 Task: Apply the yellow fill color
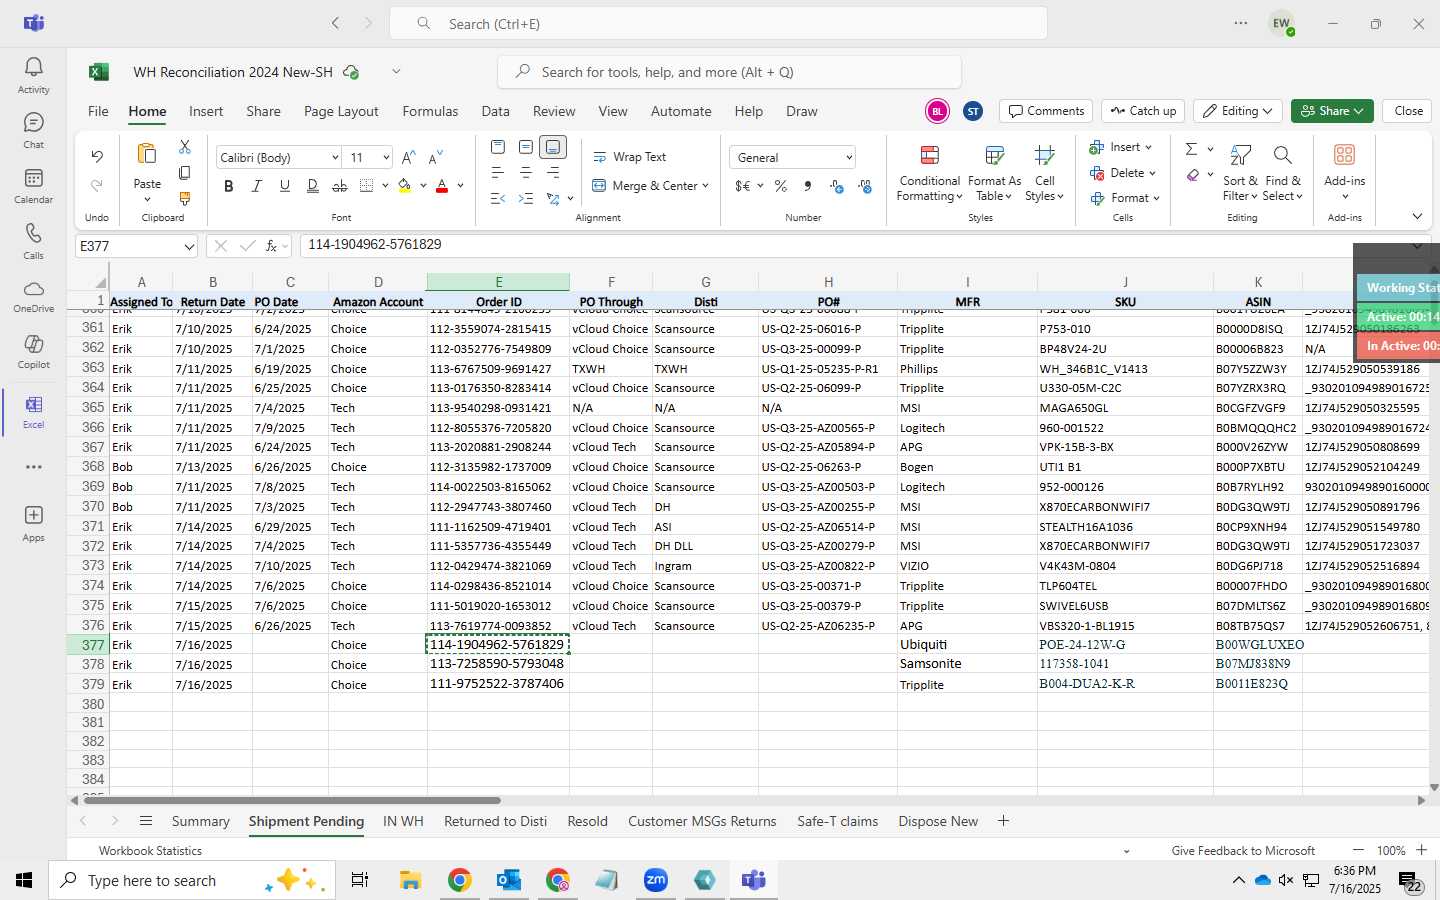click(x=405, y=186)
